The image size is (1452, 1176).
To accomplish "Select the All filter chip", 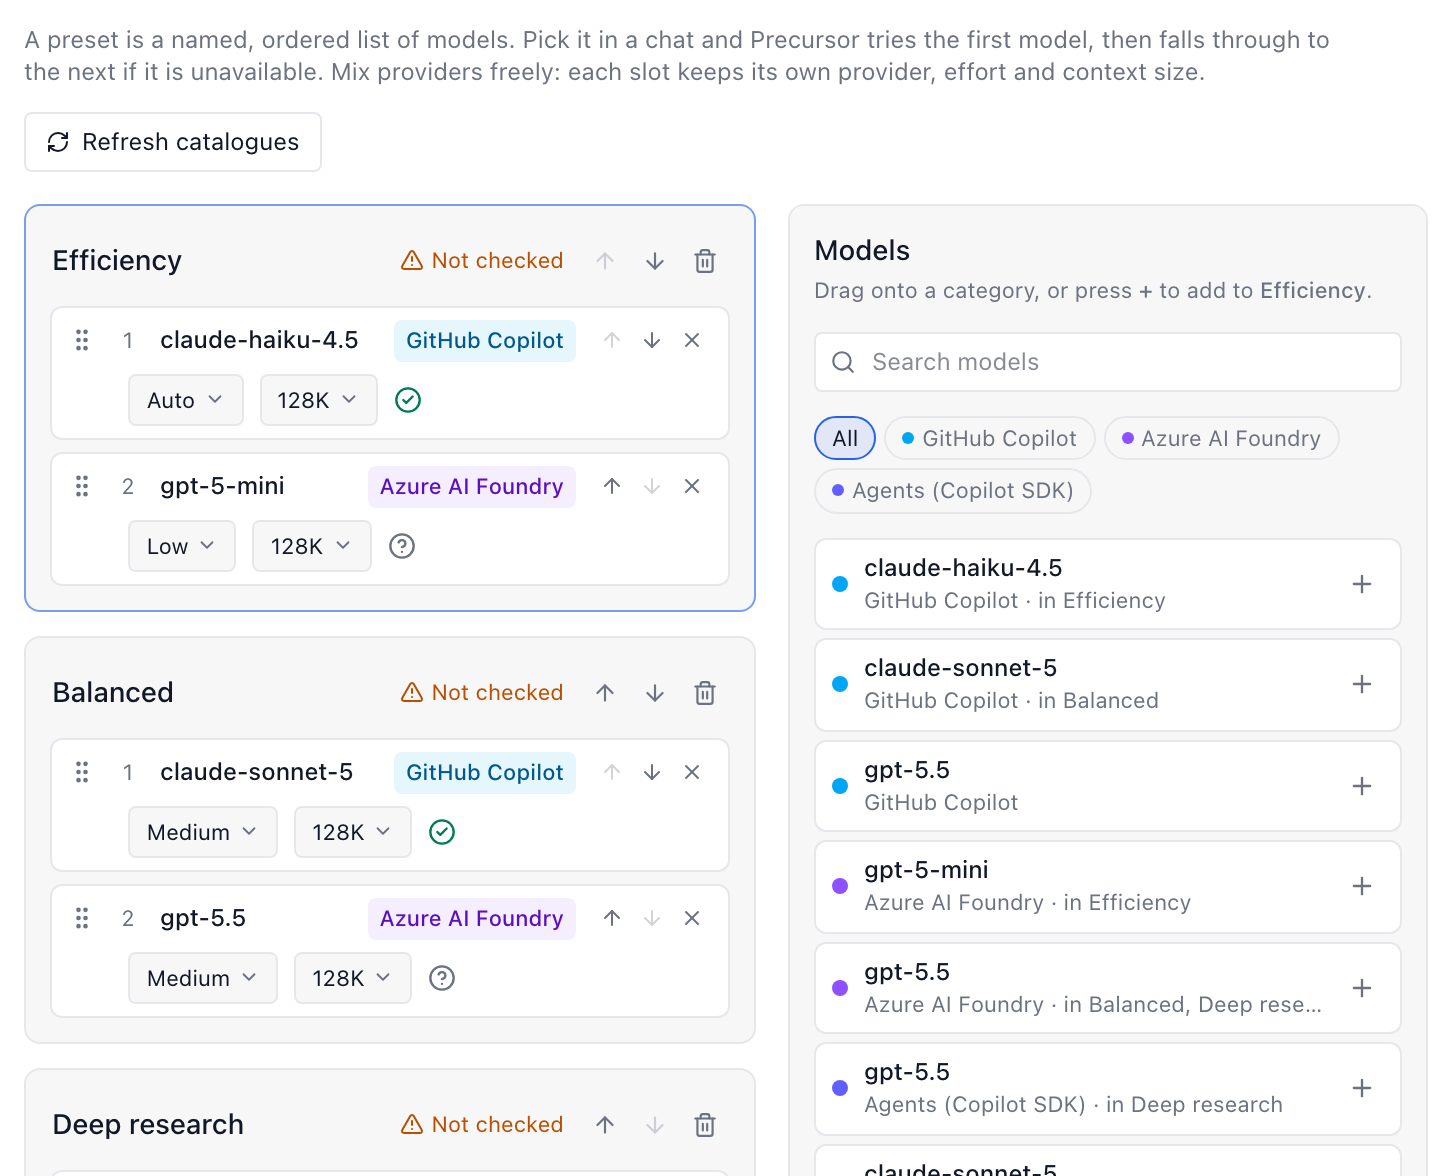I will coord(845,438).
